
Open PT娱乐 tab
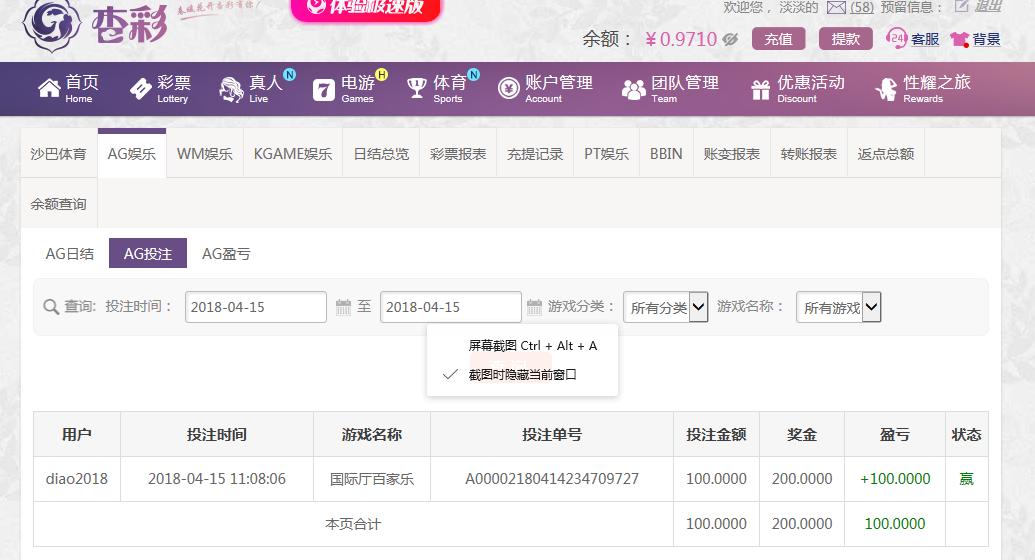(x=607, y=154)
